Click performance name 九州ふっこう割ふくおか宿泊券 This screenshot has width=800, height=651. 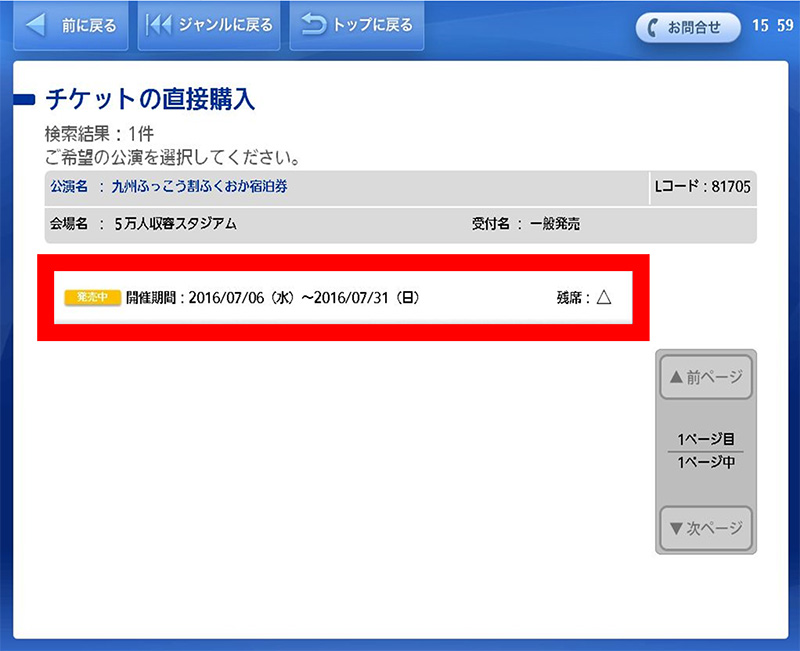click(x=199, y=186)
